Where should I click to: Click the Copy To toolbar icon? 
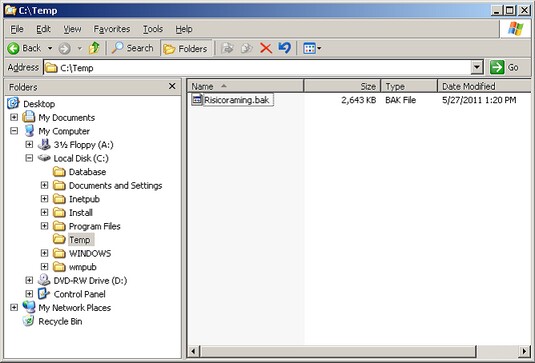(246, 48)
